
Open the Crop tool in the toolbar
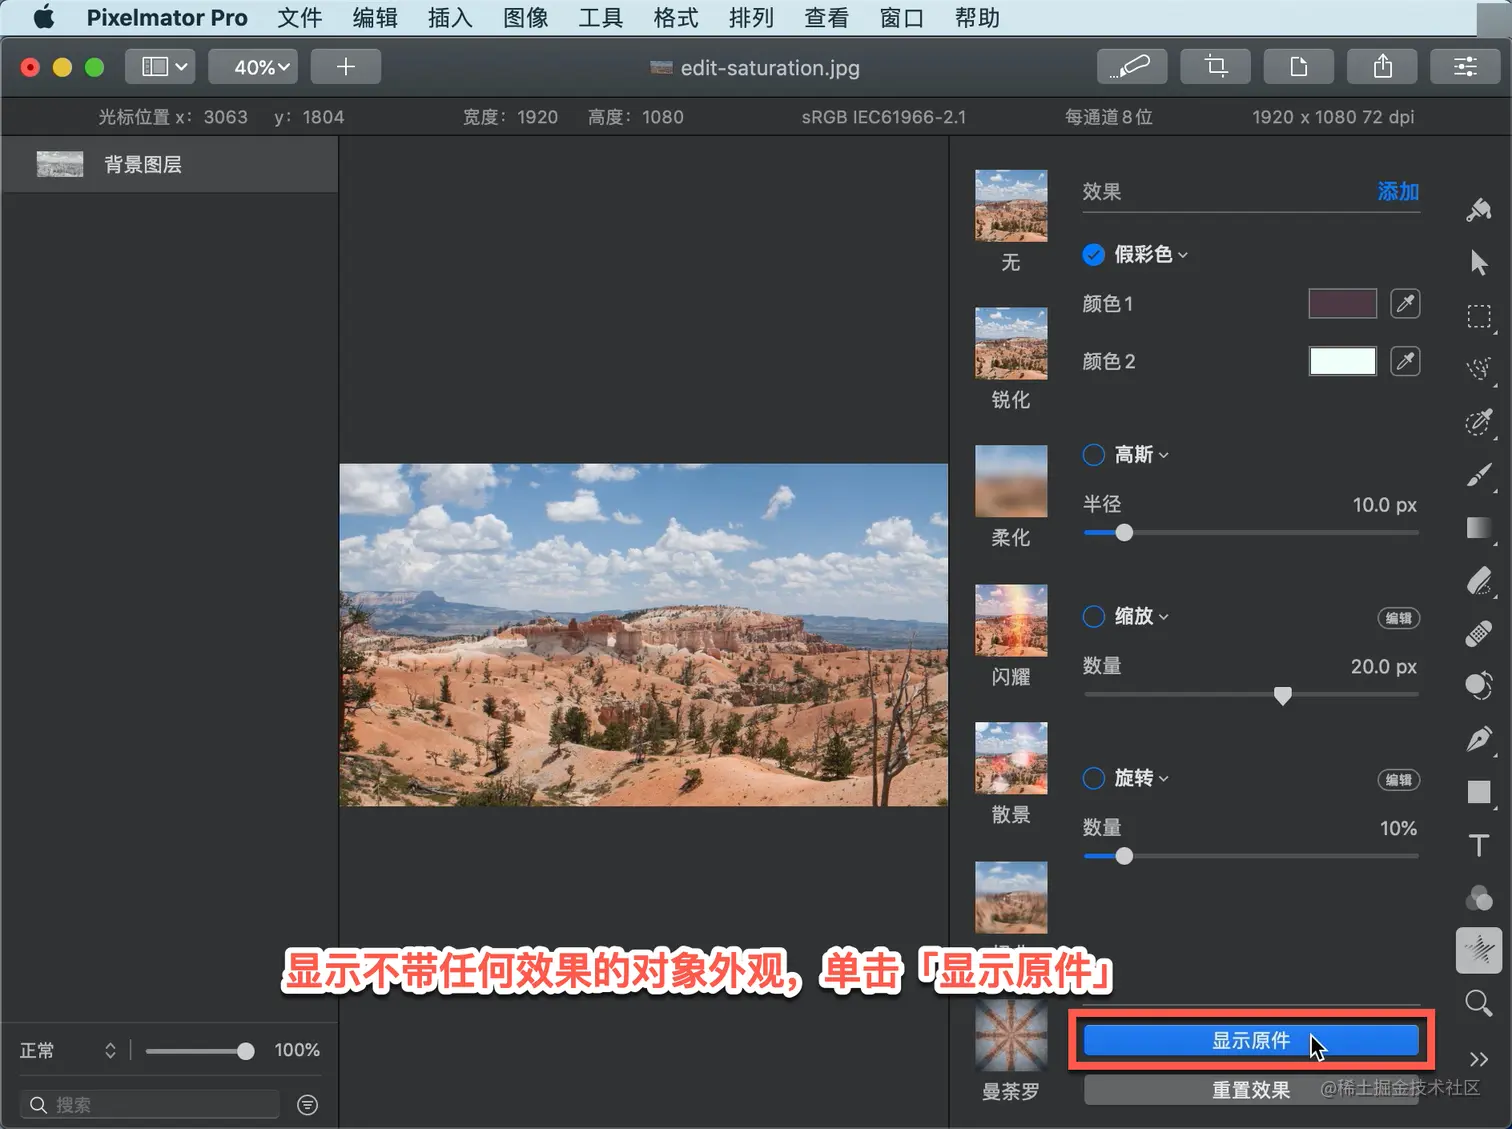1216,67
